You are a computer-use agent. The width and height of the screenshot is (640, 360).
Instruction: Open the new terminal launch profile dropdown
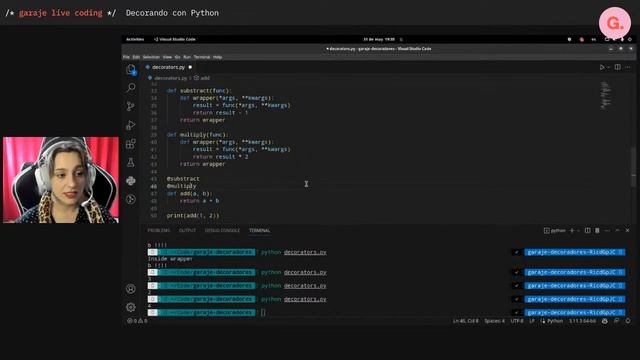tap(578, 231)
